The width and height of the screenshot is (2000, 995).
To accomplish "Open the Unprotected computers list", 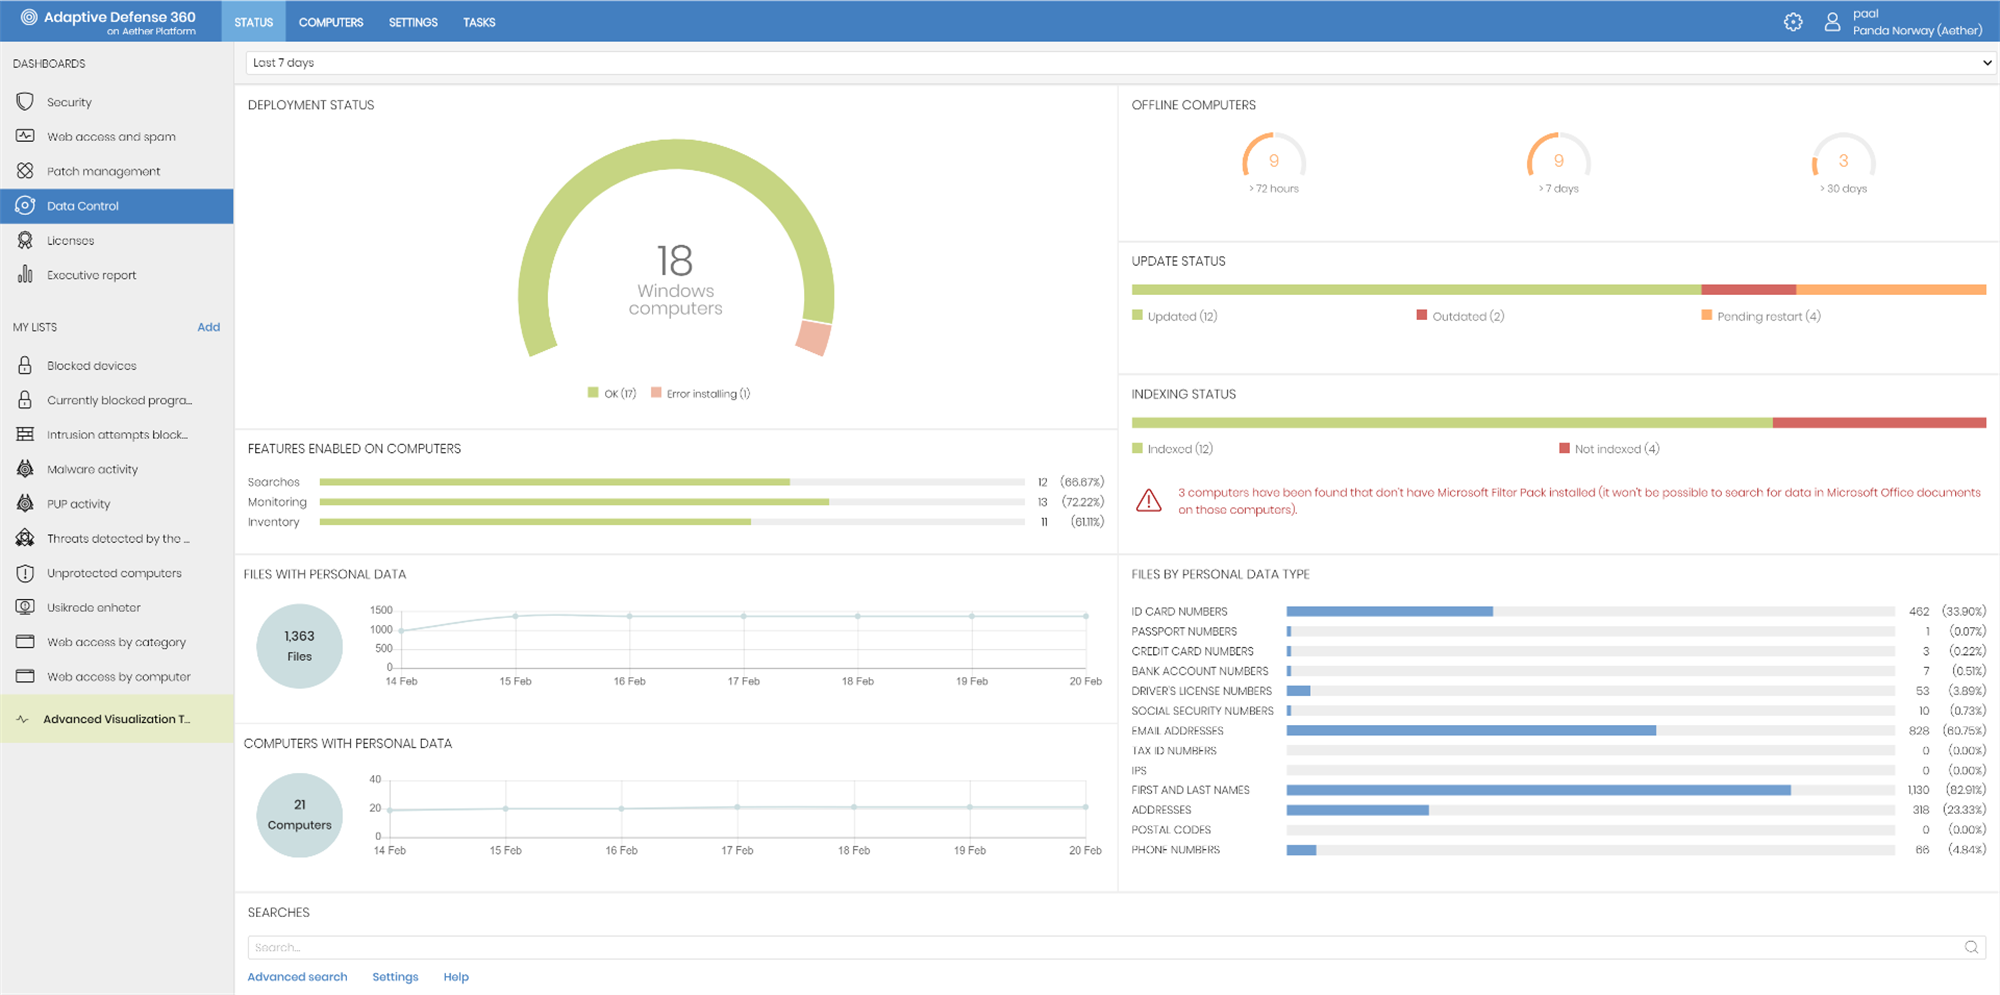I will coord(115,573).
